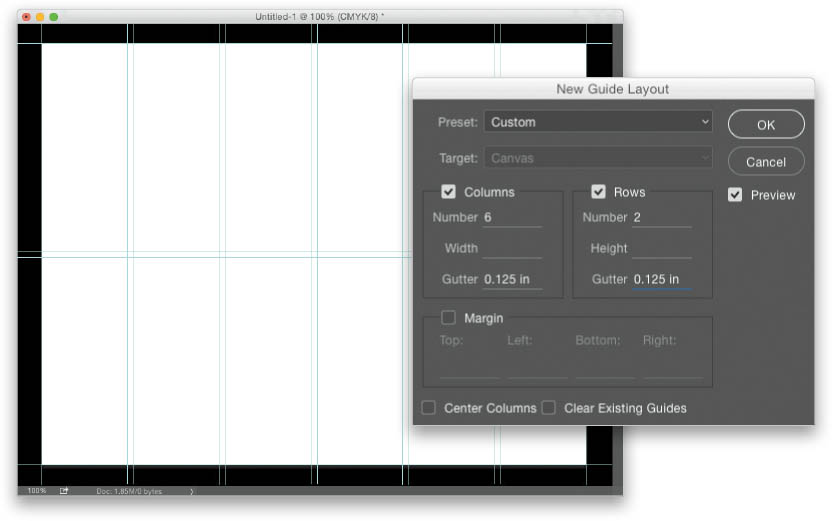Toggle the Preview checkbox off
This screenshot has height=521, width=832.
735,195
